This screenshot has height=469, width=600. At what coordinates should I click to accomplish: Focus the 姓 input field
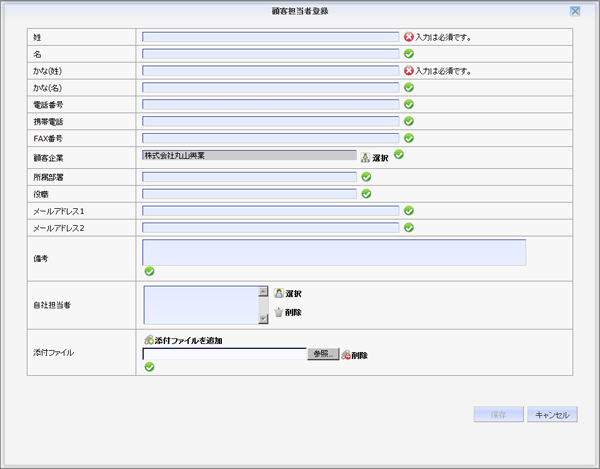coord(271,37)
